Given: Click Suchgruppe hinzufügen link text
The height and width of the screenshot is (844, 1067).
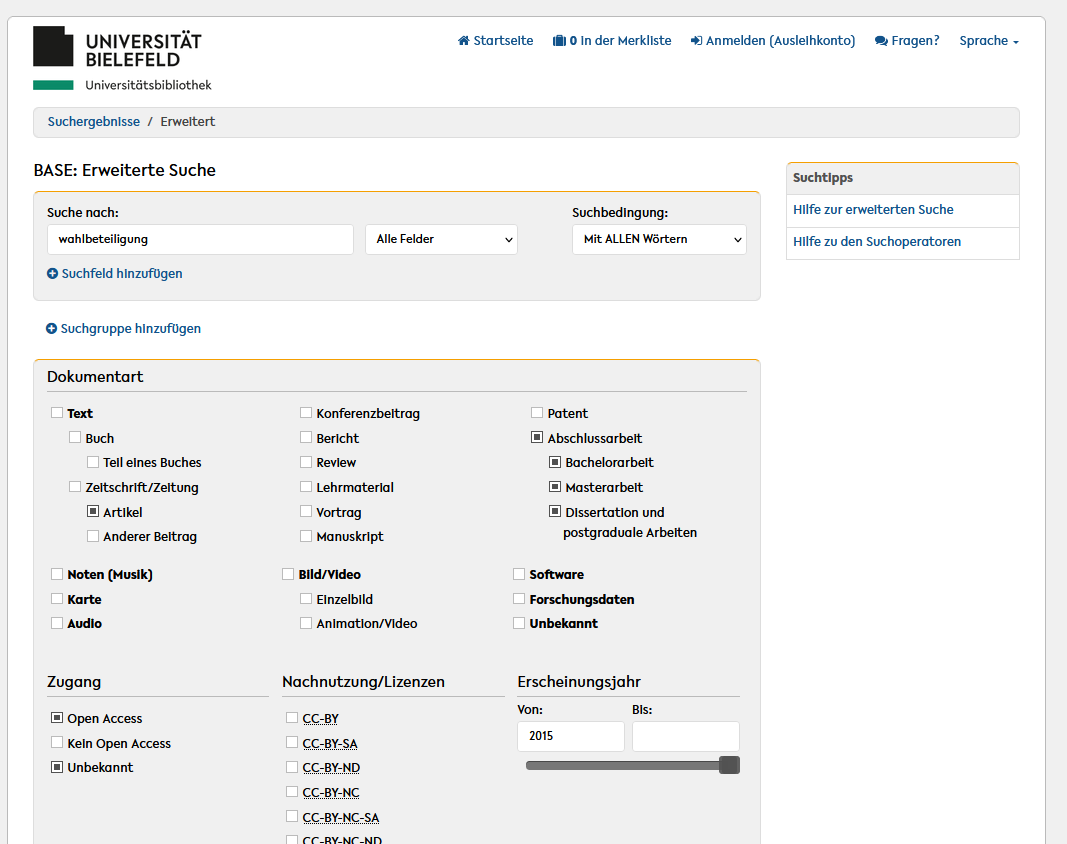Looking at the screenshot, I should (131, 329).
